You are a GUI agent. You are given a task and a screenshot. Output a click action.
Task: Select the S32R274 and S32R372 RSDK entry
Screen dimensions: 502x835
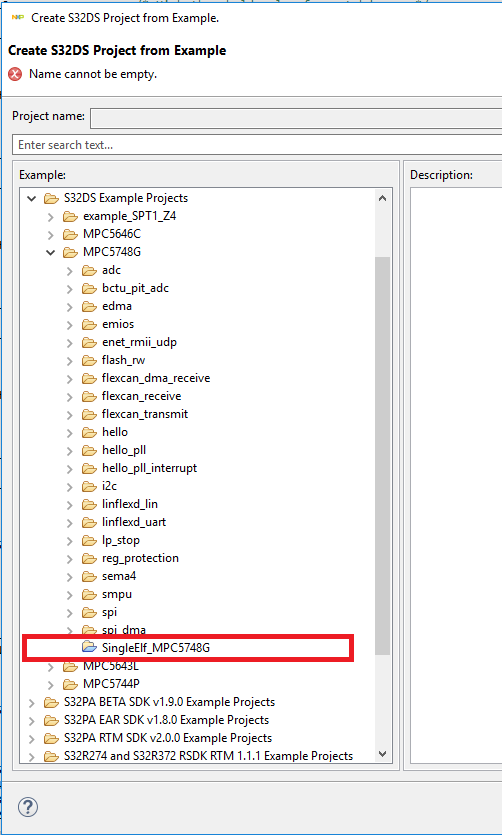coord(208,756)
